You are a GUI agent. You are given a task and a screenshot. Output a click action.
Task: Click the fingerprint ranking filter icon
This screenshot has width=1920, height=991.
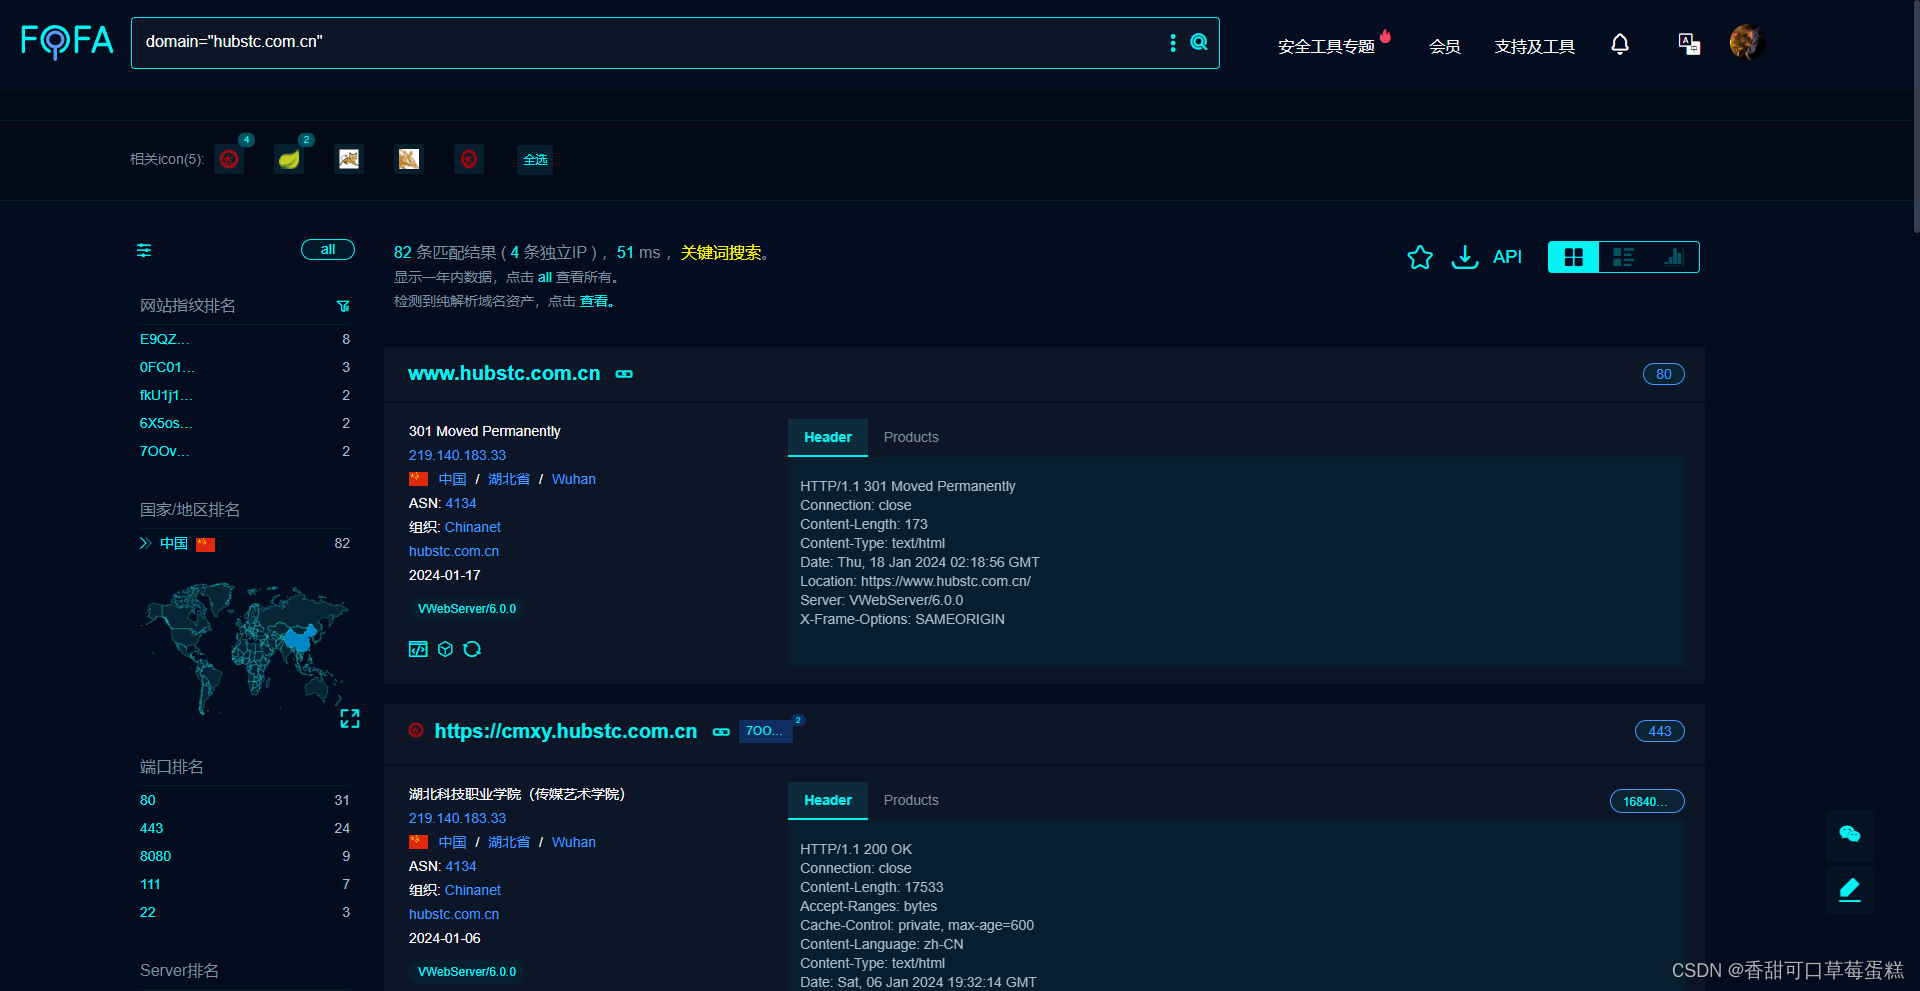tap(343, 306)
